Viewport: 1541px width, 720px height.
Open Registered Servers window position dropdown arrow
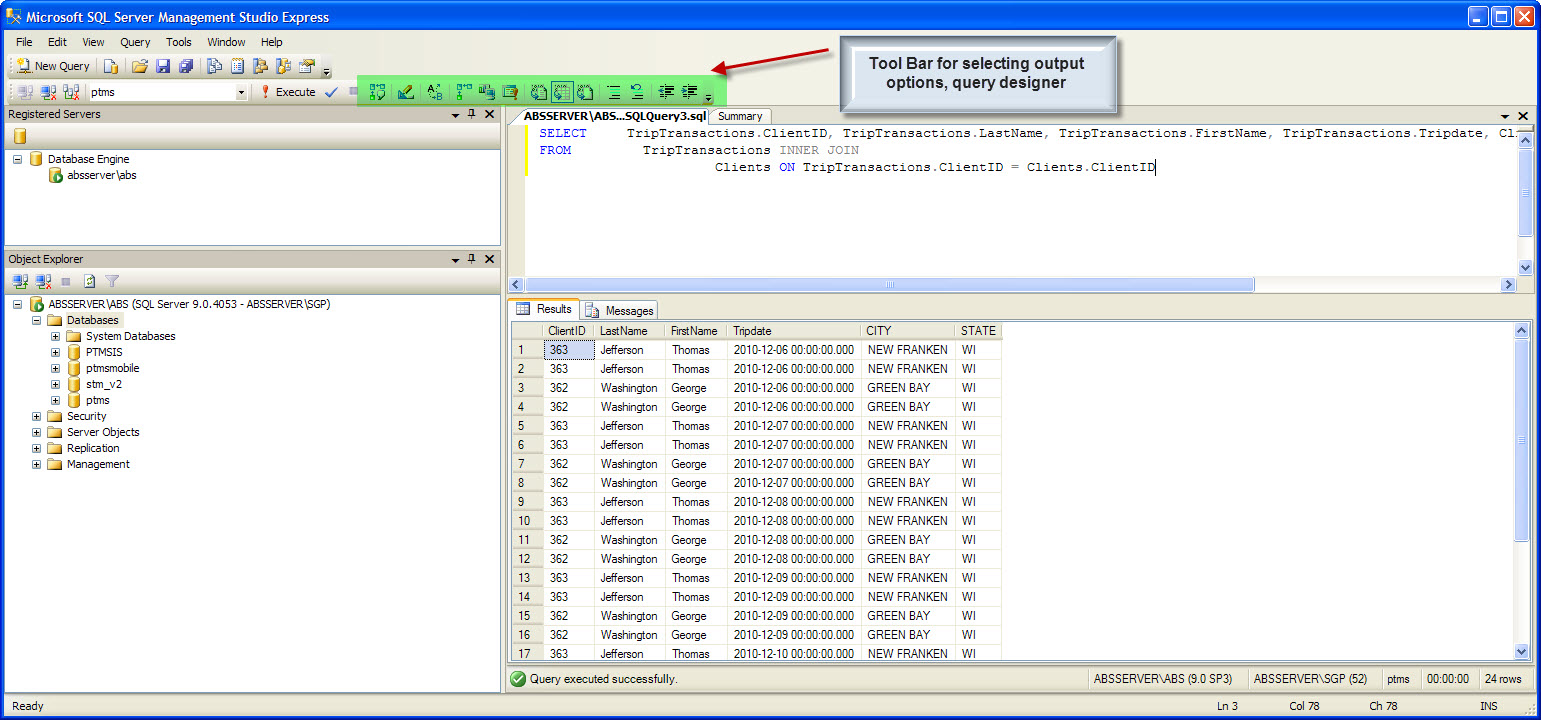(455, 115)
